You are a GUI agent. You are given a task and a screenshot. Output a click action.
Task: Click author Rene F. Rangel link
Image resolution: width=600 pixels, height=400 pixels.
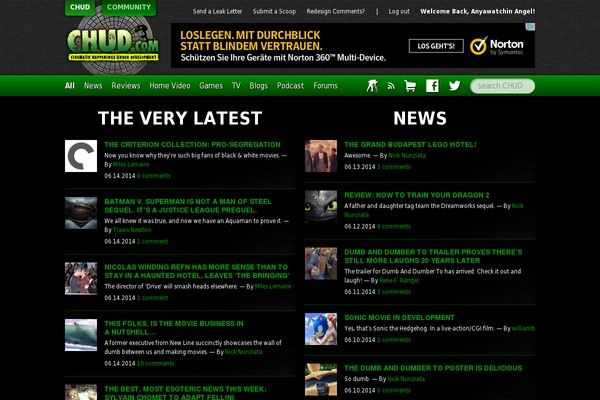399,281
